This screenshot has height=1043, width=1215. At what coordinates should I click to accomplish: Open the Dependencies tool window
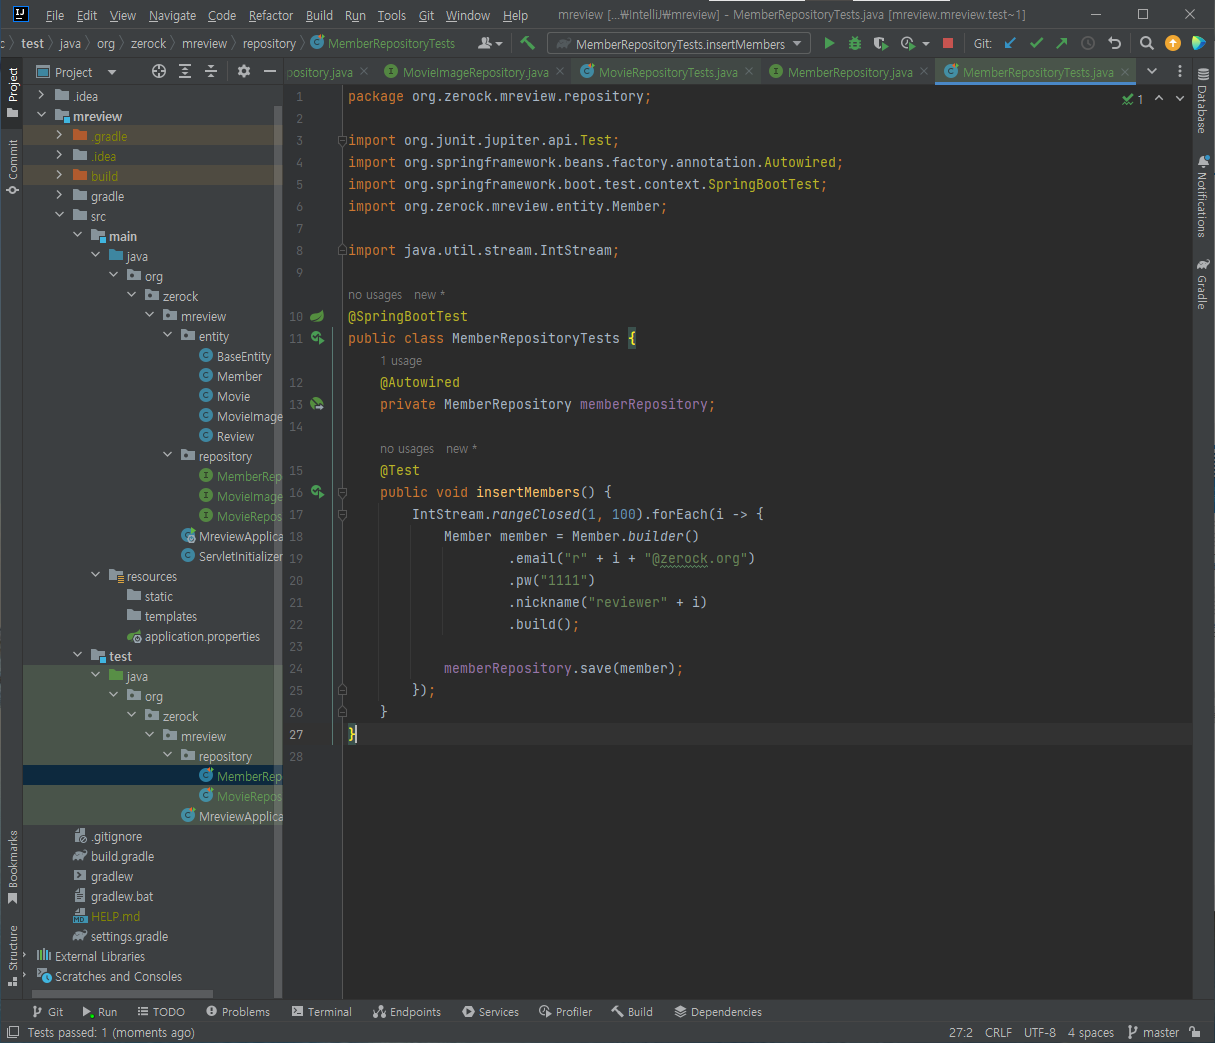pyautogui.click(x=718, y=1012)
